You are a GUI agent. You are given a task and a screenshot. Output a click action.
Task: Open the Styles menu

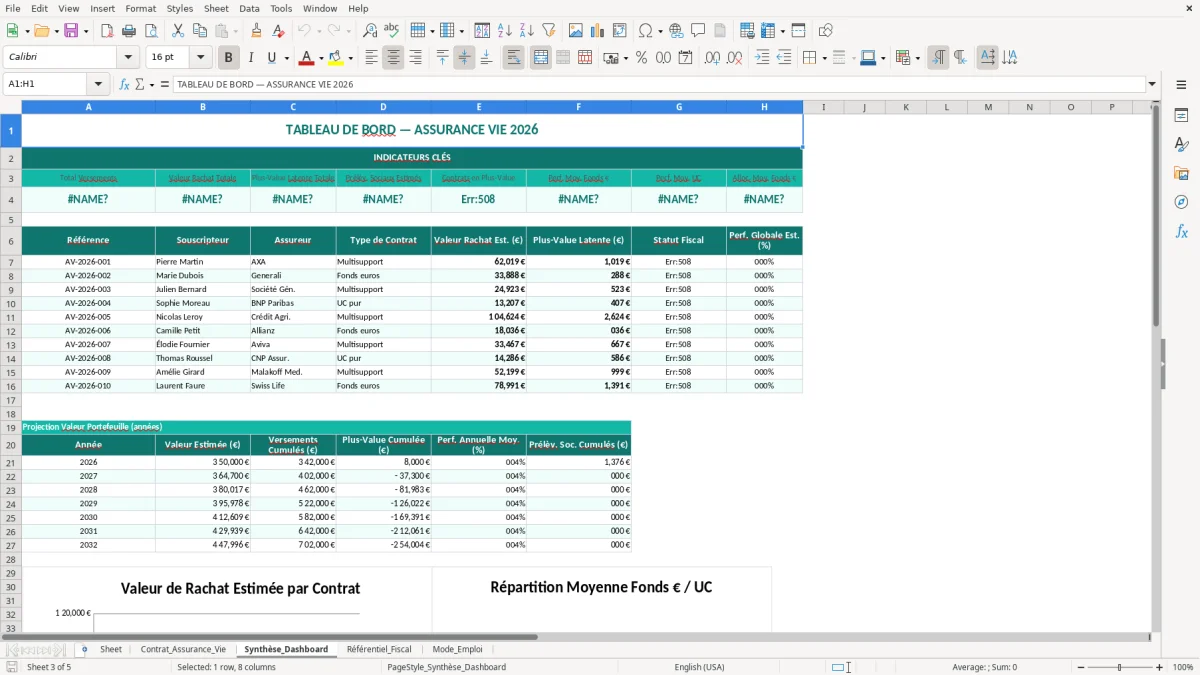click(x=180, y=8)
